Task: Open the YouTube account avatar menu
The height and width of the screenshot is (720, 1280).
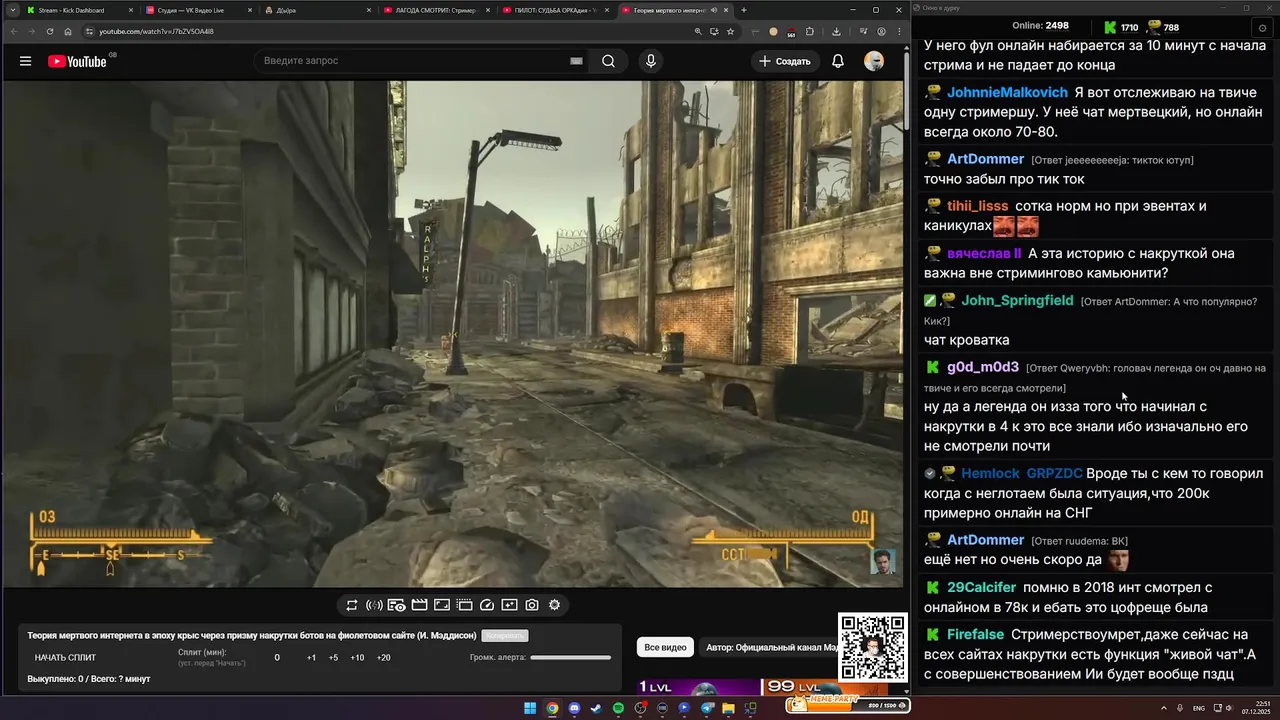Action: [874, 61]
